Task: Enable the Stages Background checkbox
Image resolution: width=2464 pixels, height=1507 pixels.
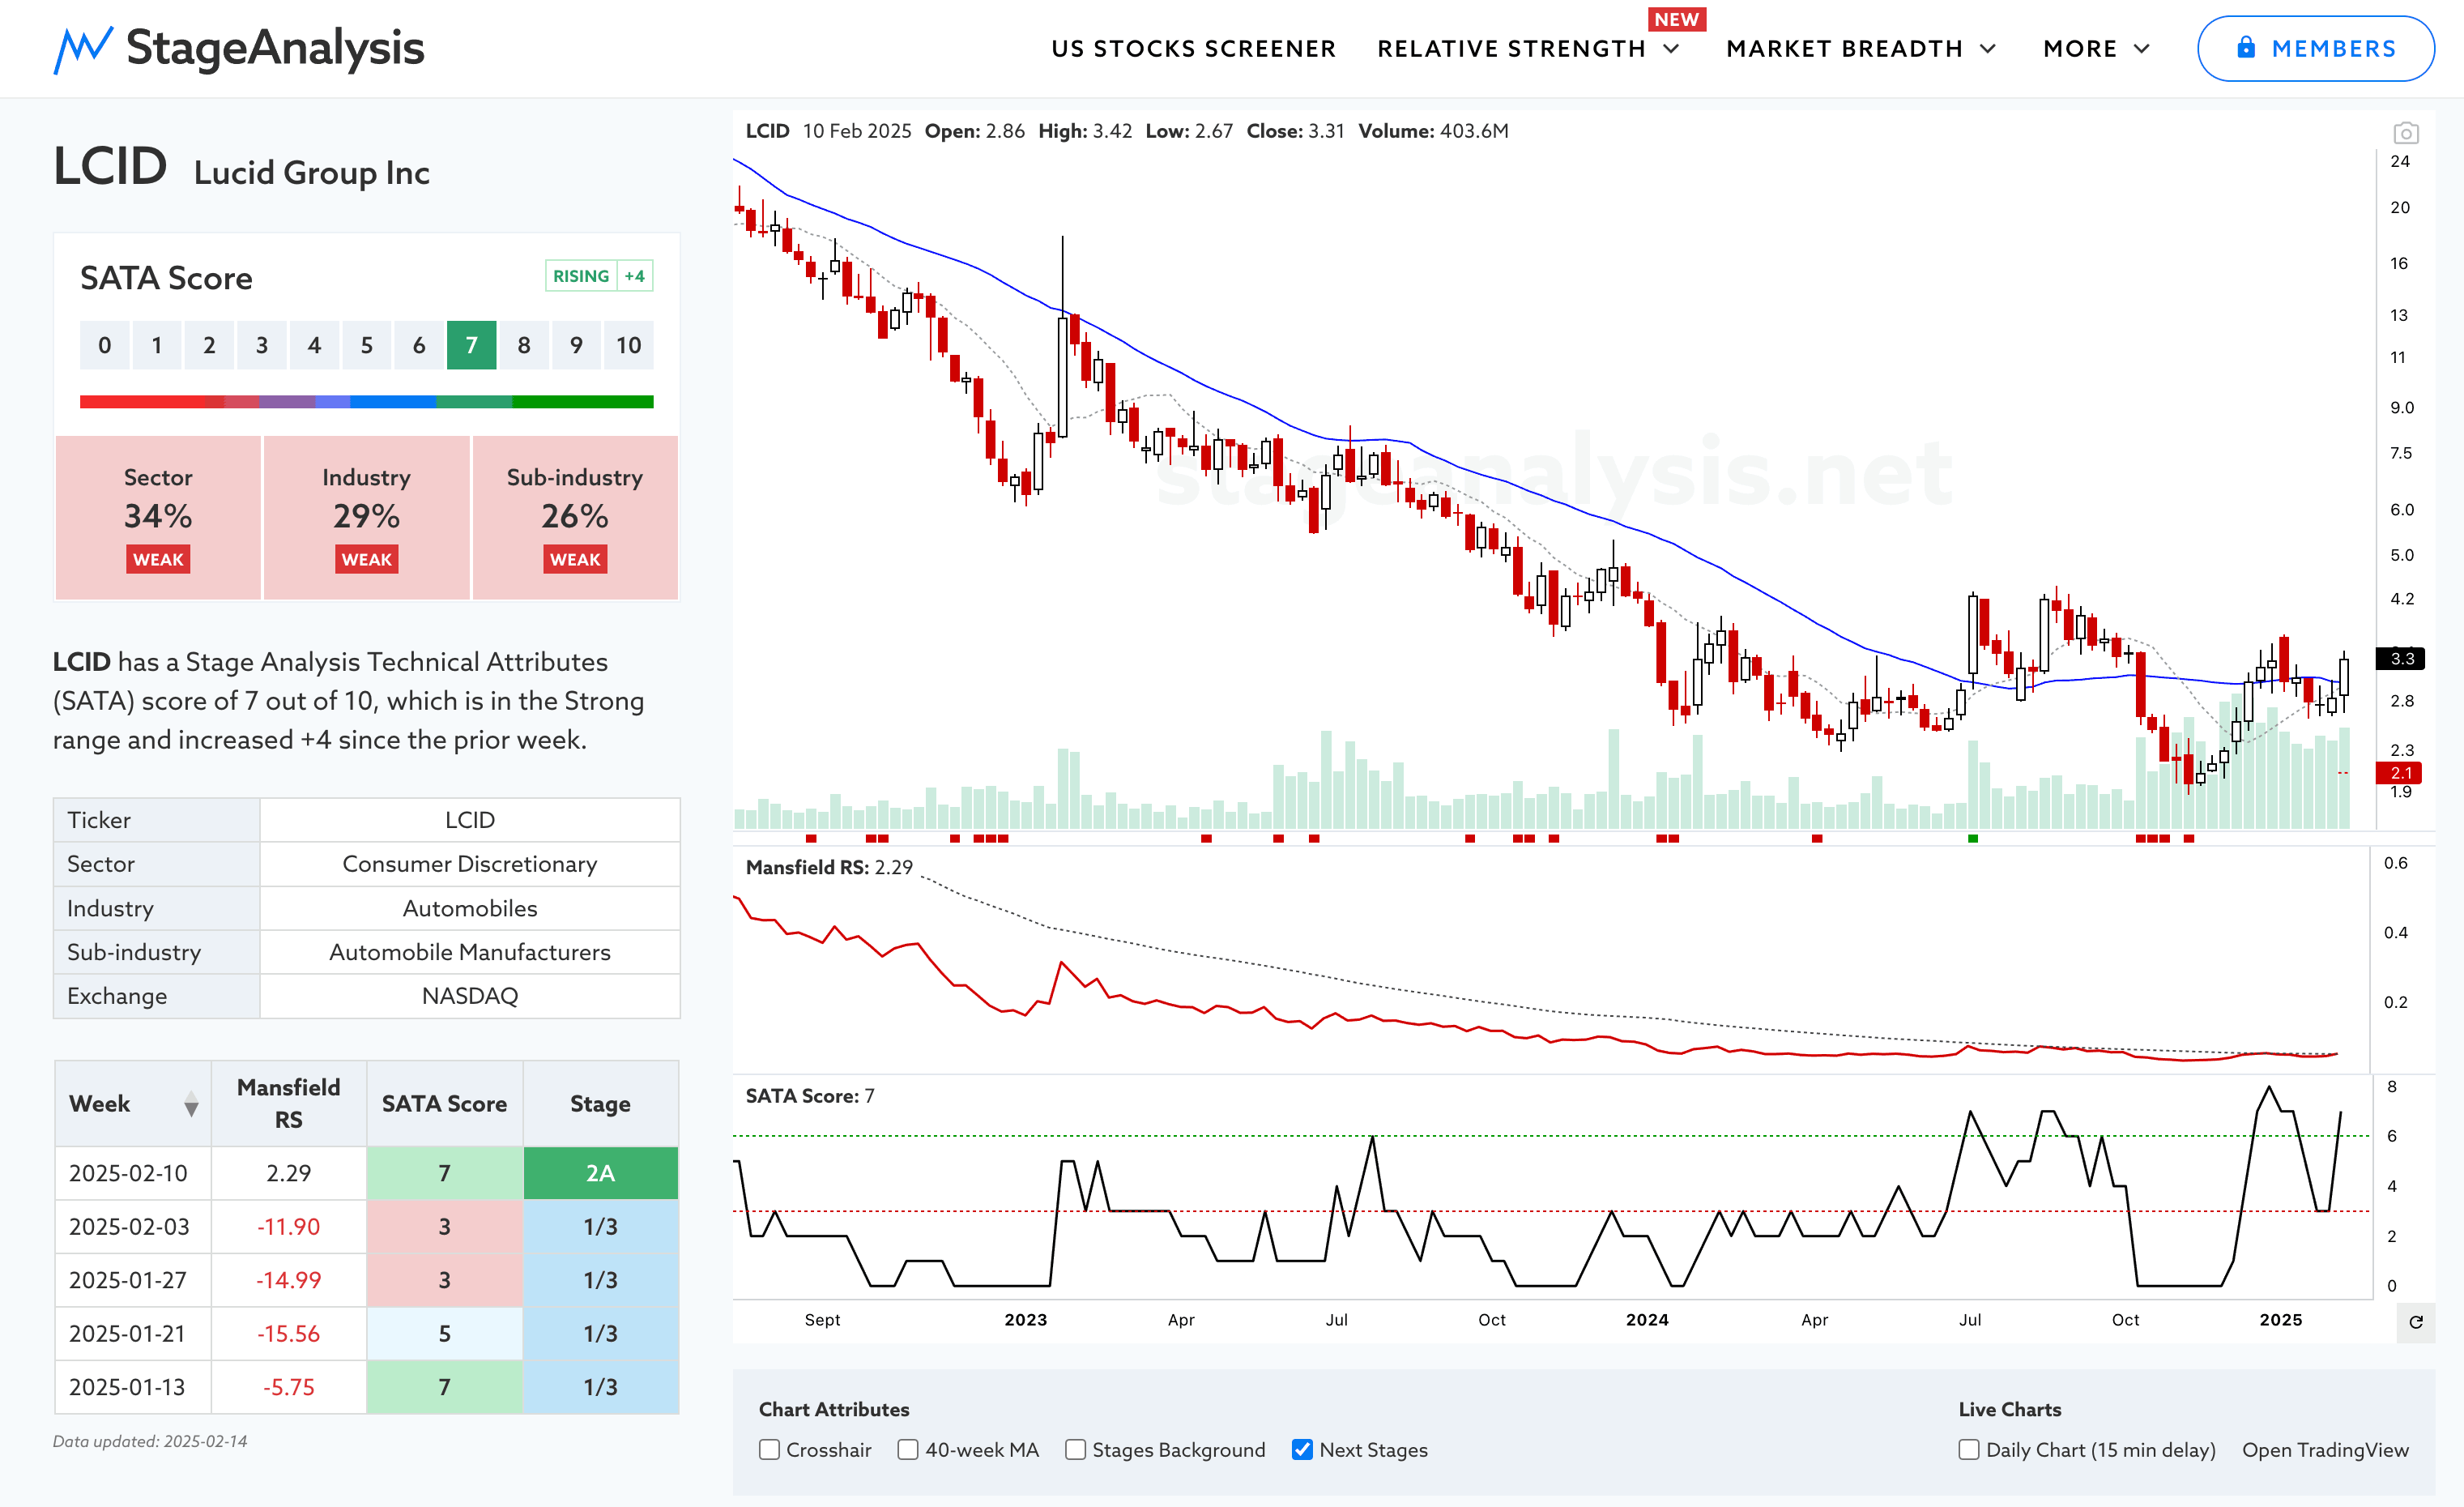Action: (x=1075, y=1450)
